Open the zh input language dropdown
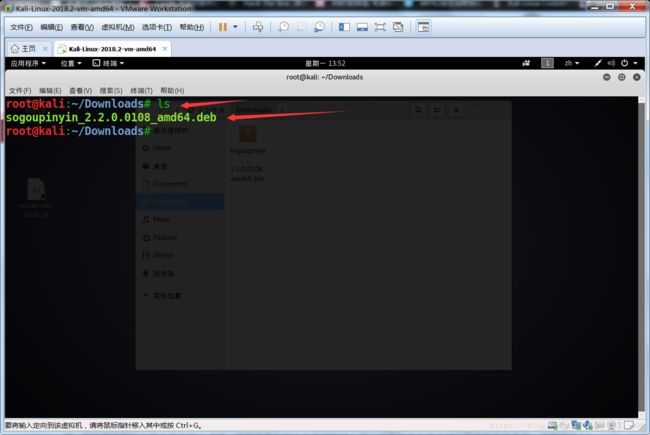This screenshot has width=650, height=435. pos(572,63)
